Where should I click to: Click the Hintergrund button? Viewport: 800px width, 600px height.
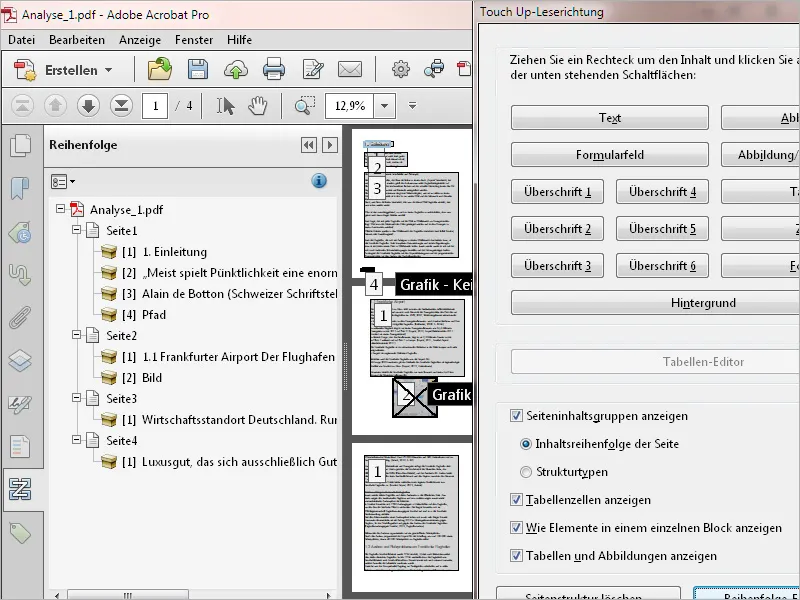pos(656,303)
